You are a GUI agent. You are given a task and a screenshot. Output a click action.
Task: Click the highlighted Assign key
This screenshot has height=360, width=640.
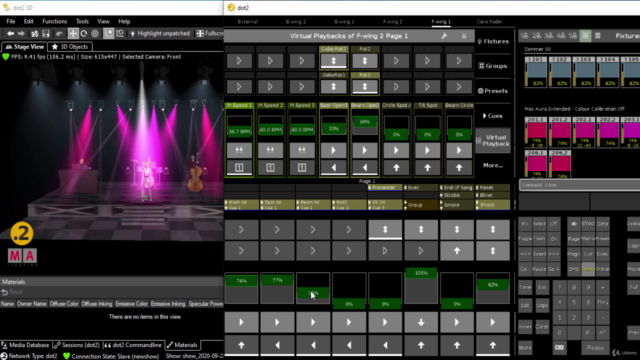588,269
